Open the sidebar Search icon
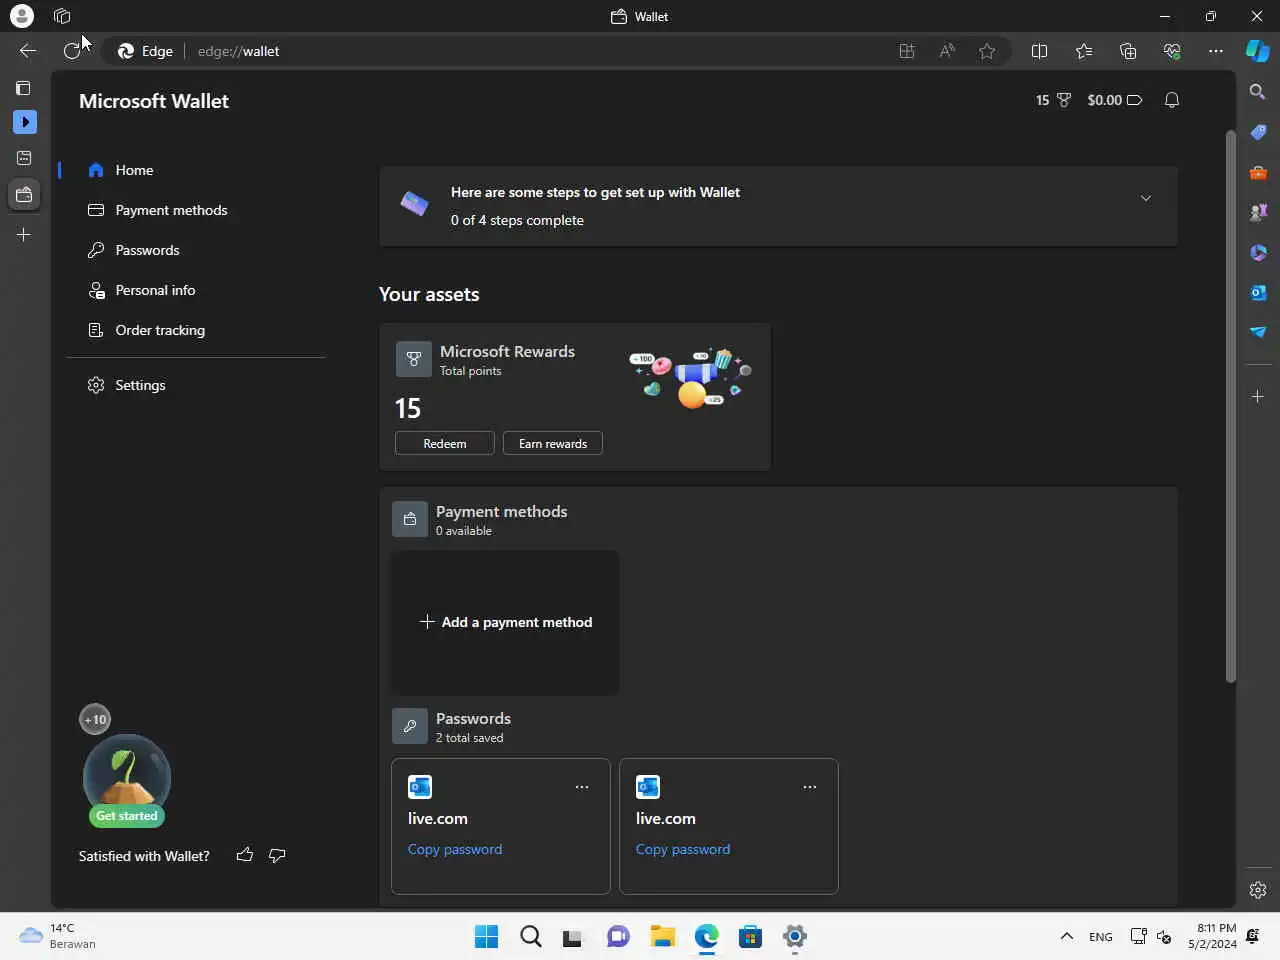This screenshot has width=1280, height=960. coord(1258,92)
